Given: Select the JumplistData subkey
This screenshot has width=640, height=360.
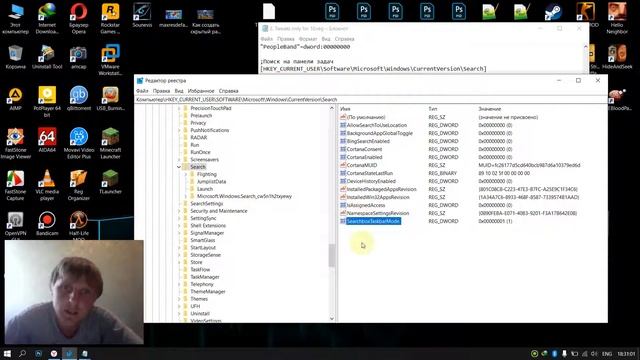Looking at the screenshot, I should (x=211, y=182).
